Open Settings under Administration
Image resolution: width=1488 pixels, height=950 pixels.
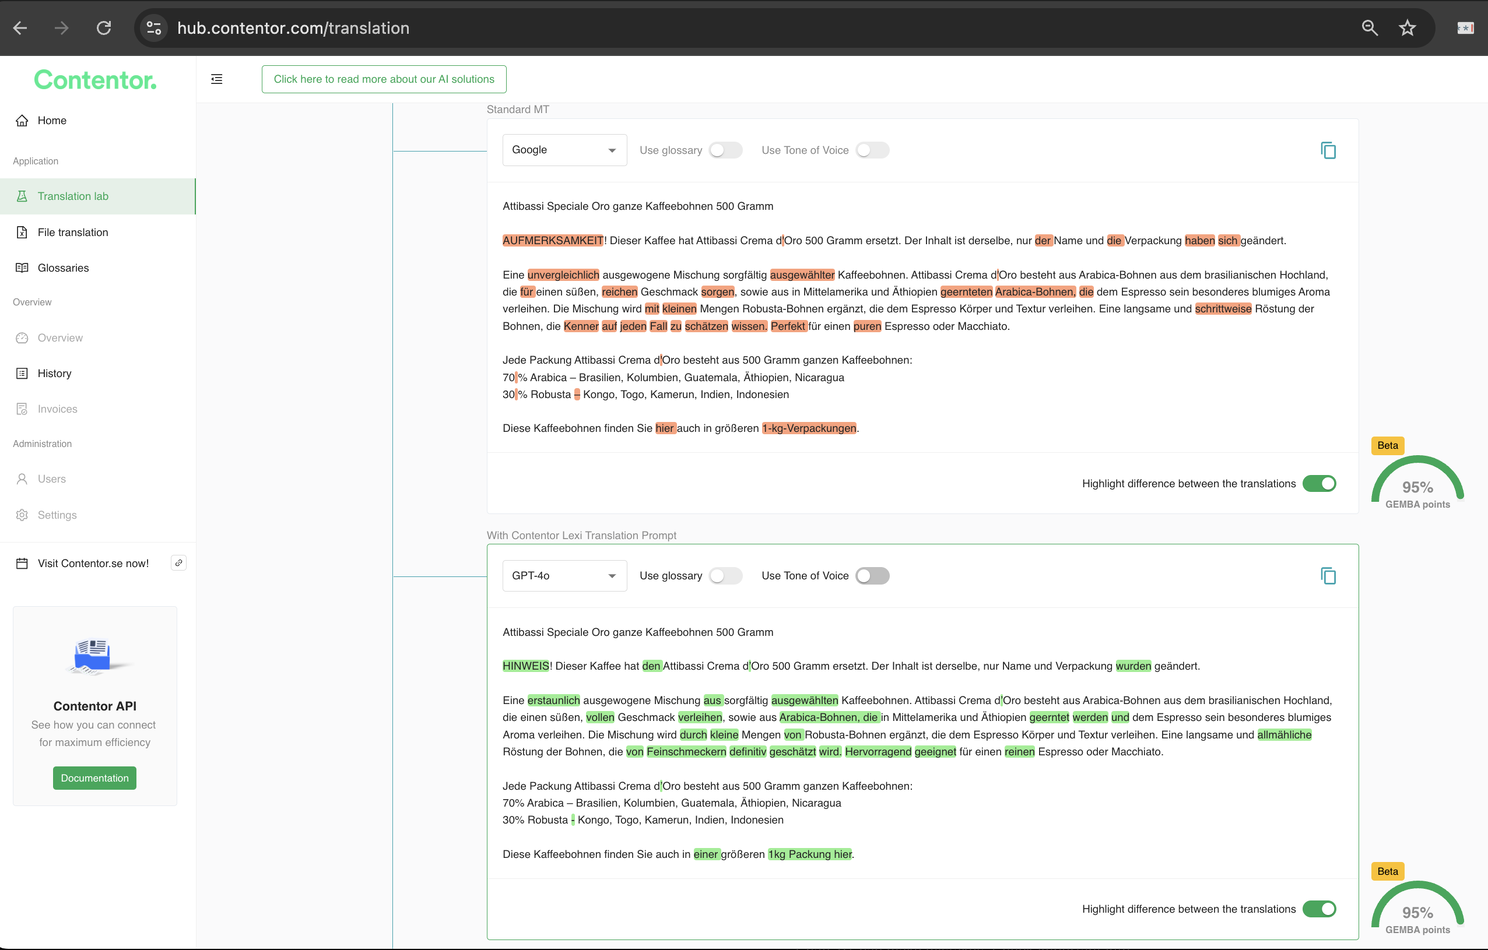click(97, 515)
